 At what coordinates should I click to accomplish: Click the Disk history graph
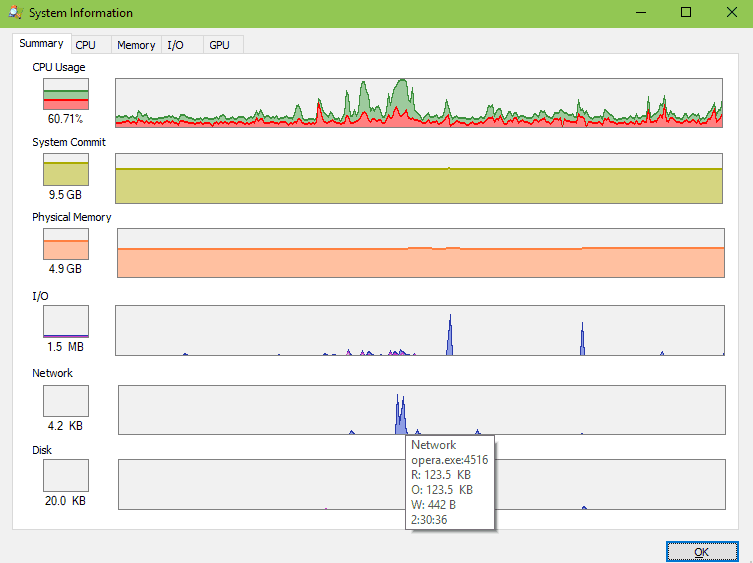[x=422, y=484]
